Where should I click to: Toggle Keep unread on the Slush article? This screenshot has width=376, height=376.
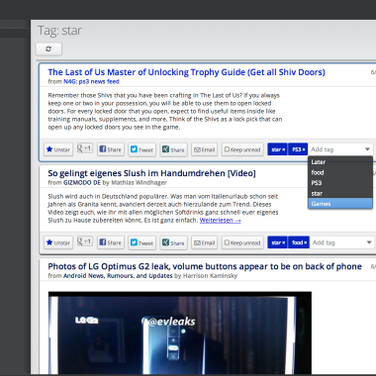tap(242, 242)
